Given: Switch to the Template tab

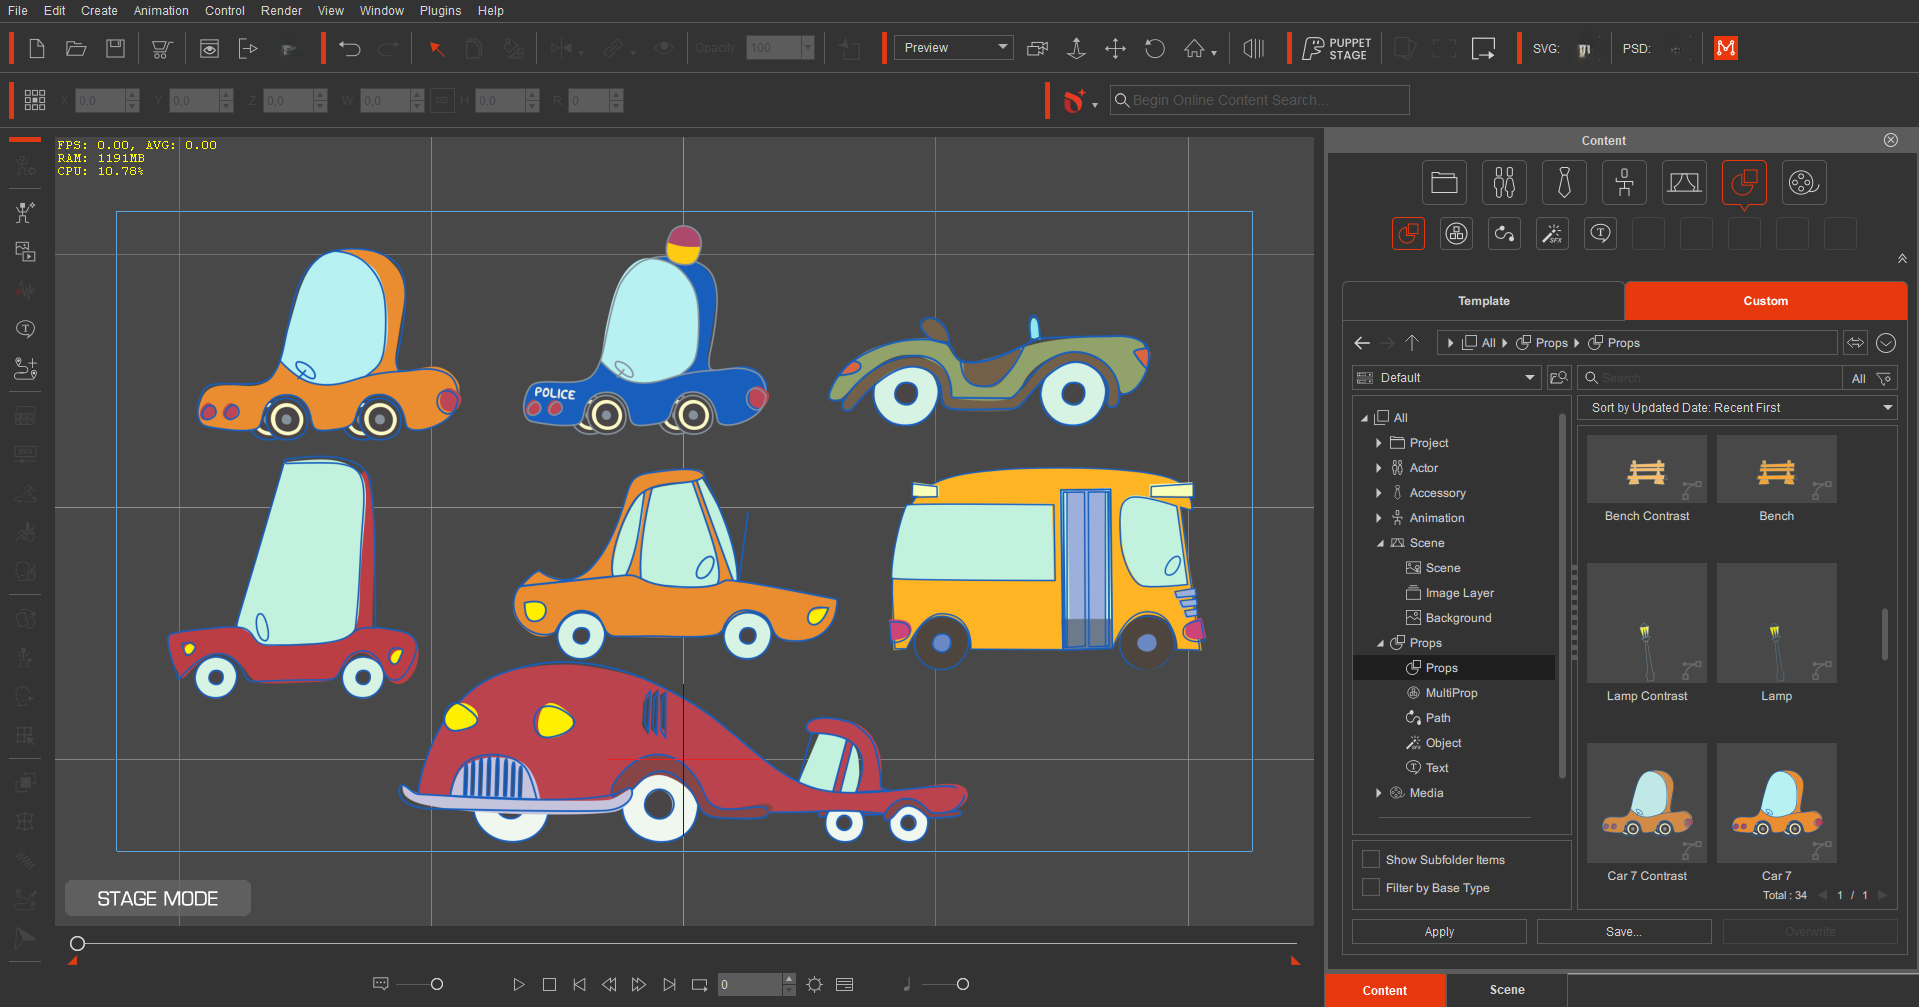Looking at the screenshot, I should point(1483,300).
